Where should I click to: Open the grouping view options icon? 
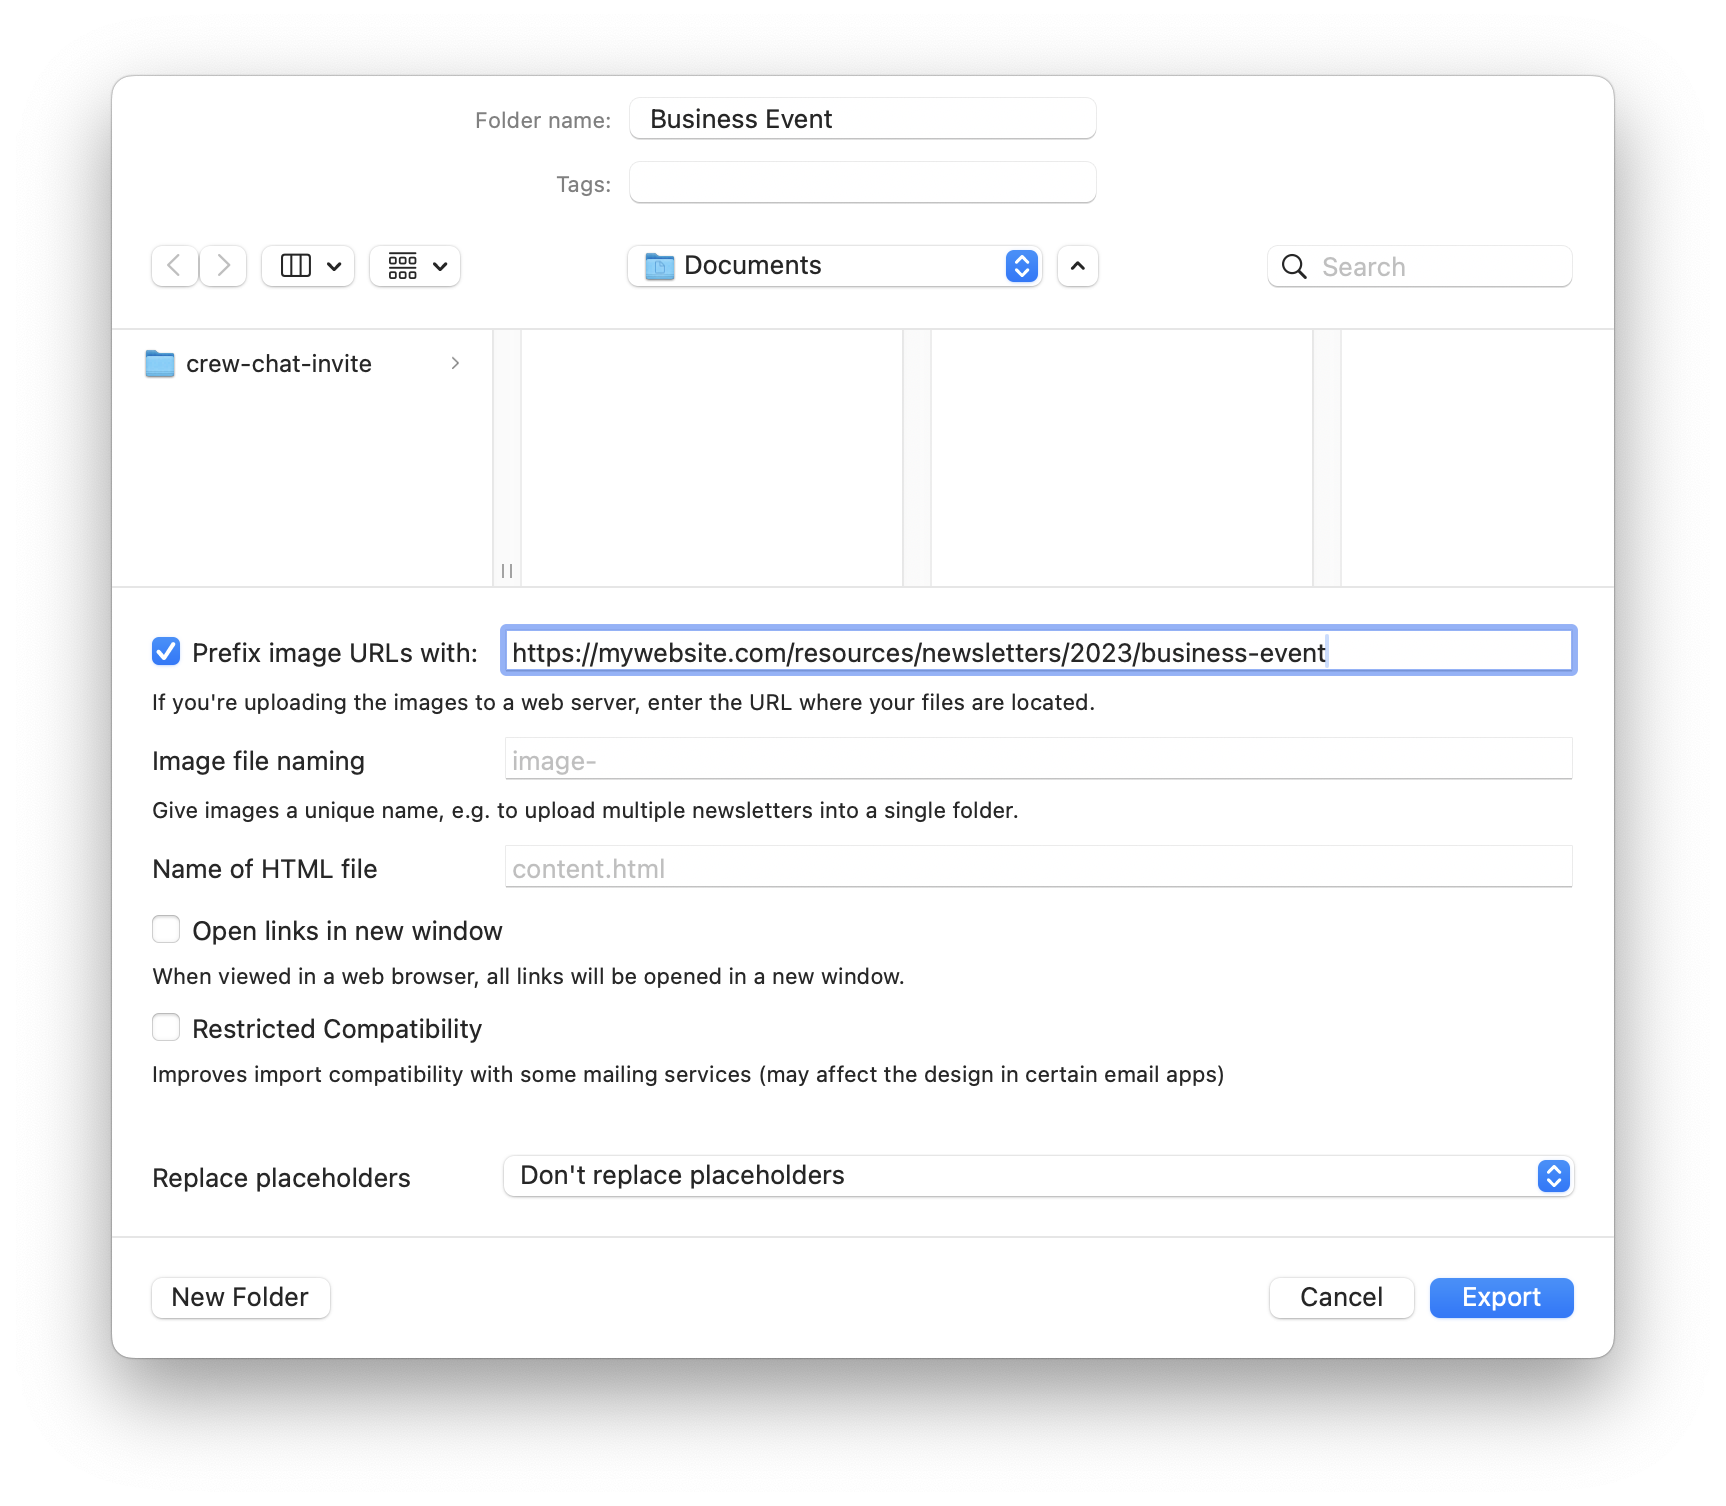click(x=404, y=265)
